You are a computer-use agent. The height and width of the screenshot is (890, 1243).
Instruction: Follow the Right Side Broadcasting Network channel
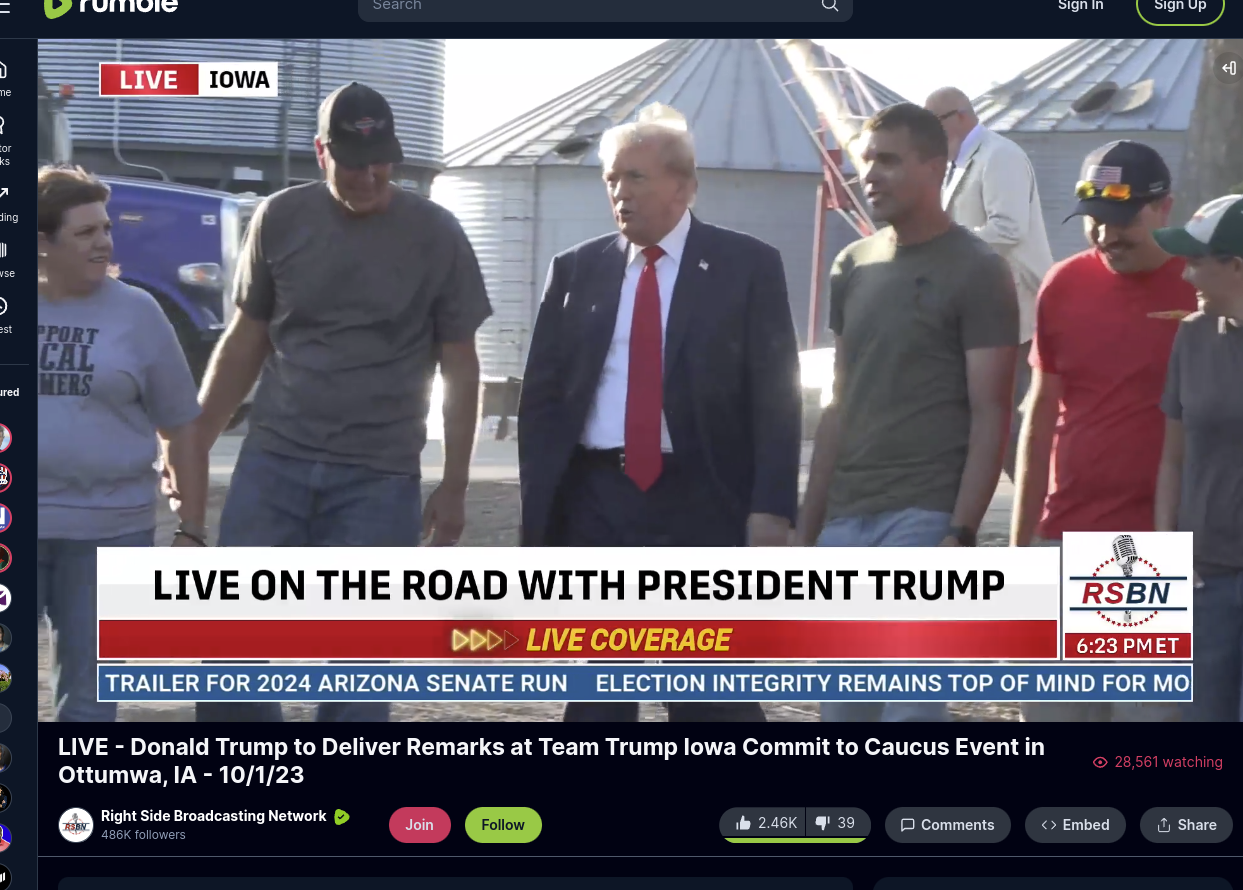[x=503, y=825]
